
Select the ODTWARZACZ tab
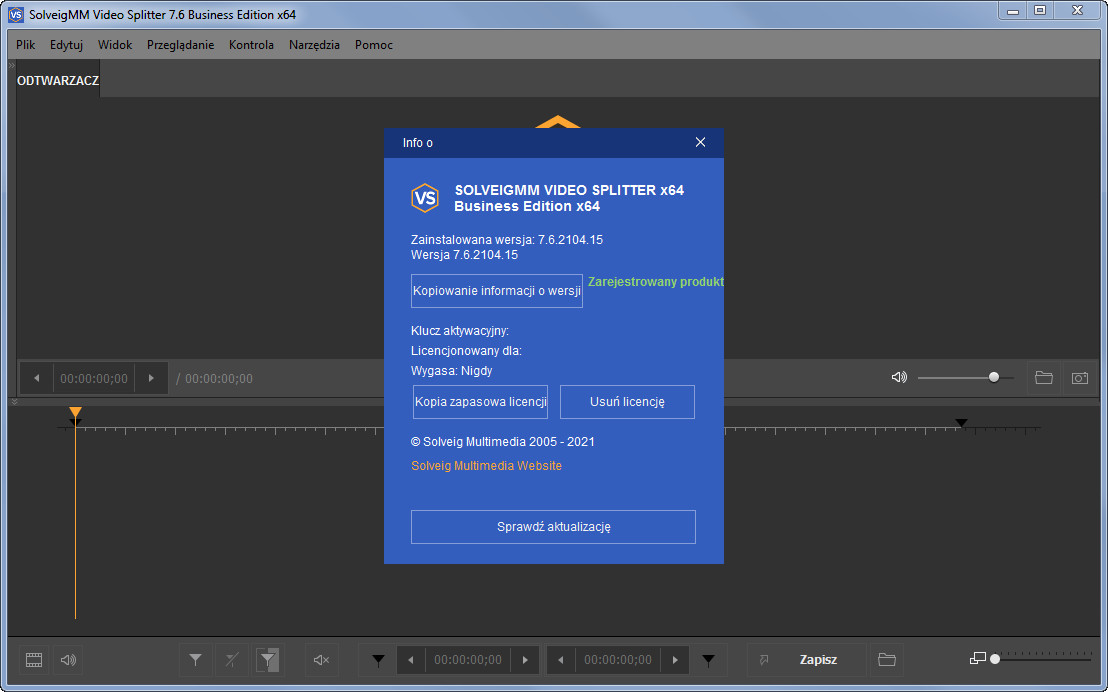(x=58, y=81)
